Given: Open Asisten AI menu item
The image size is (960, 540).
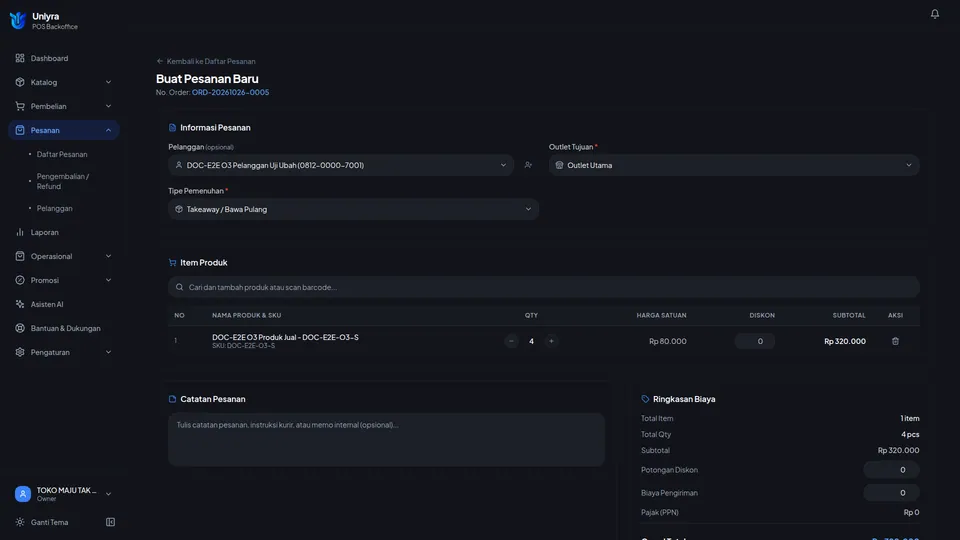Looking at the screenshot, I should (64, 304).
